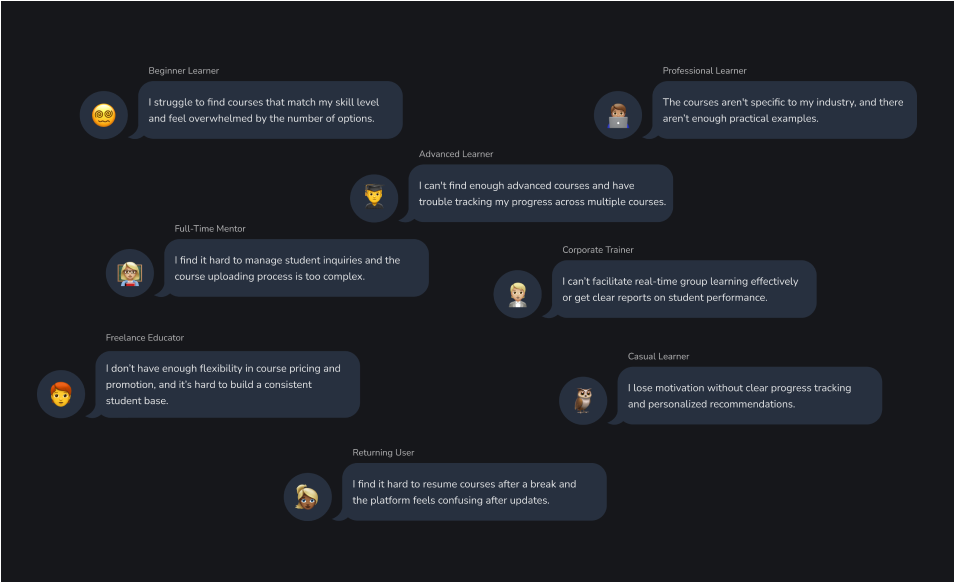The width and height of the screenshot is (954, 582).
Task: Click the Professional Learner speech bubble
Action: click(x=785, y=110)
